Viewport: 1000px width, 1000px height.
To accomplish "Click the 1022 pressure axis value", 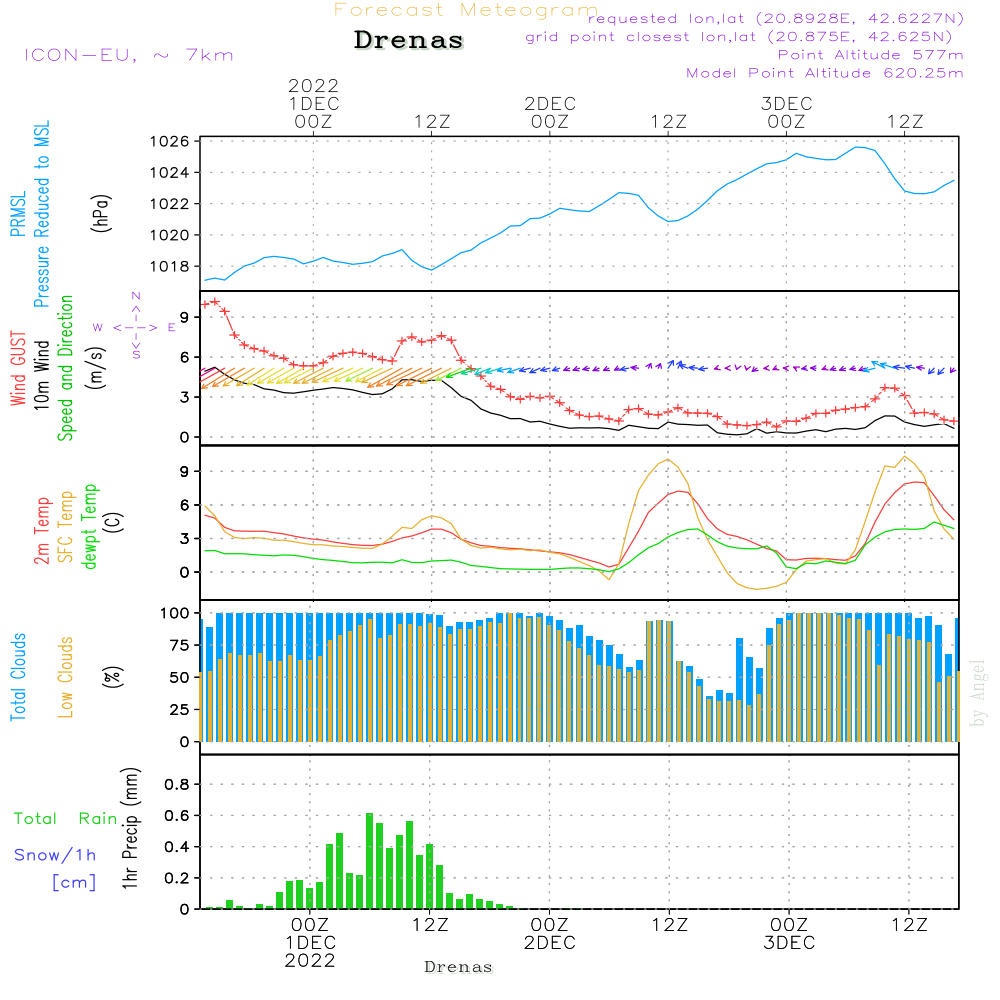I will tap(170, 204).
